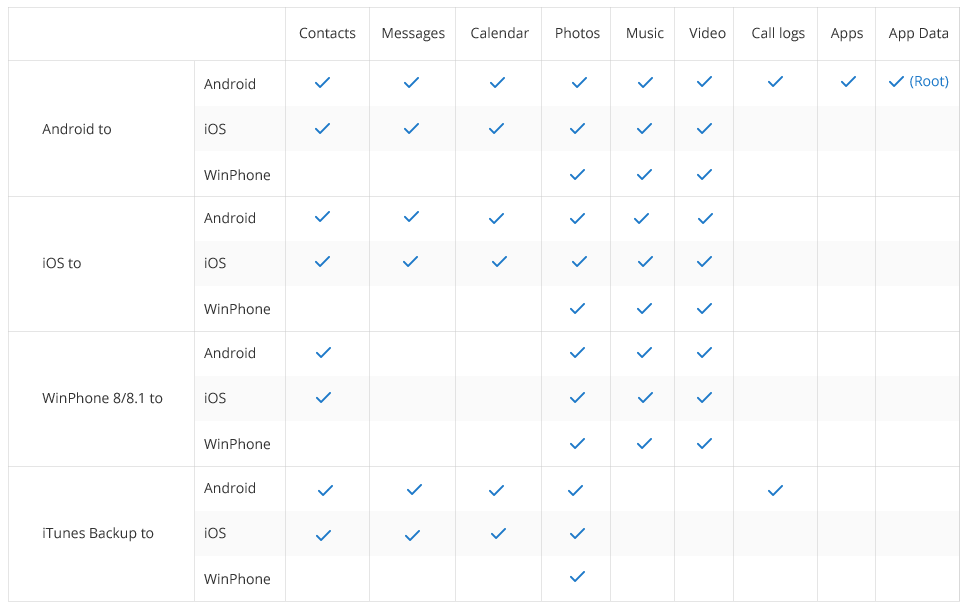Click the "Android to" row group label
Screen dimensions: 966x608
click(77, 129)
